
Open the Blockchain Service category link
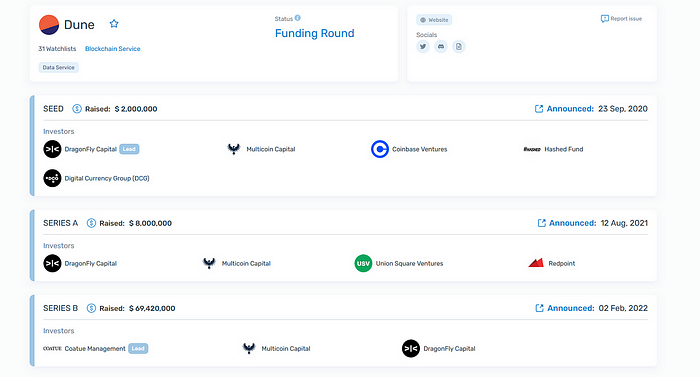click(112, 49)
